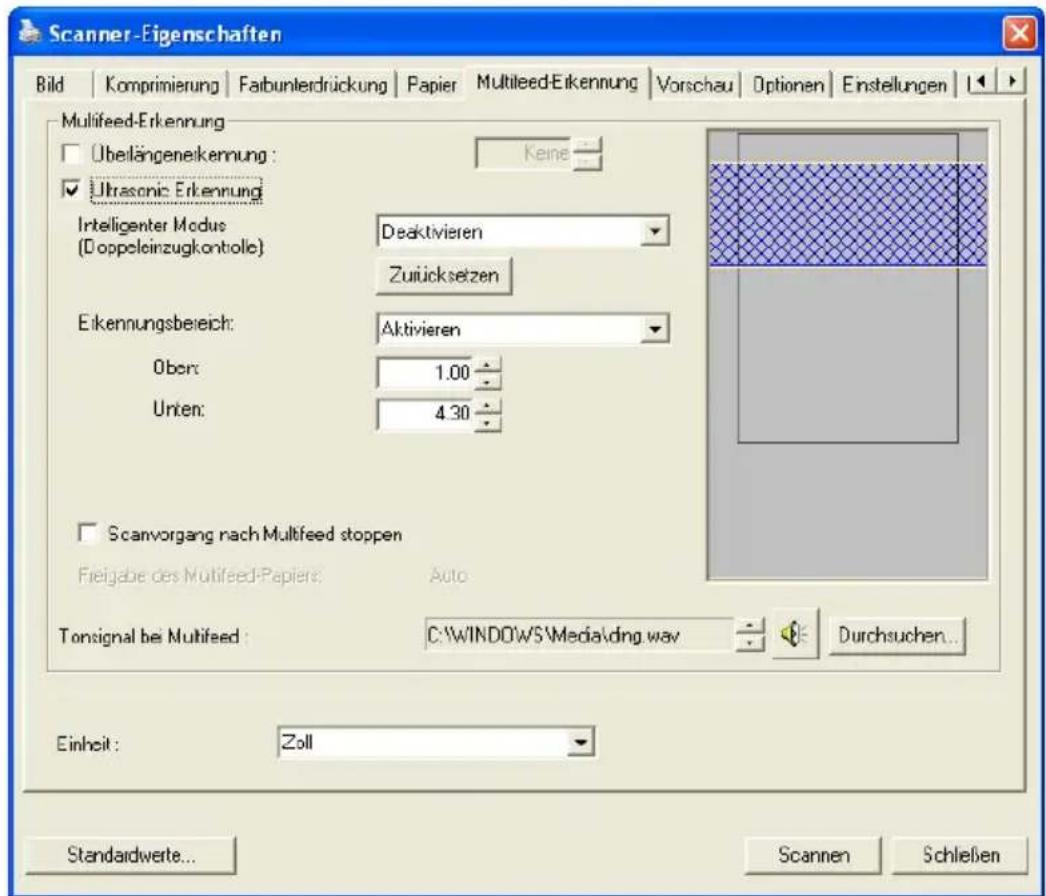Click the Standardwerte button
1046x896 pixels.
coord(131,855)
